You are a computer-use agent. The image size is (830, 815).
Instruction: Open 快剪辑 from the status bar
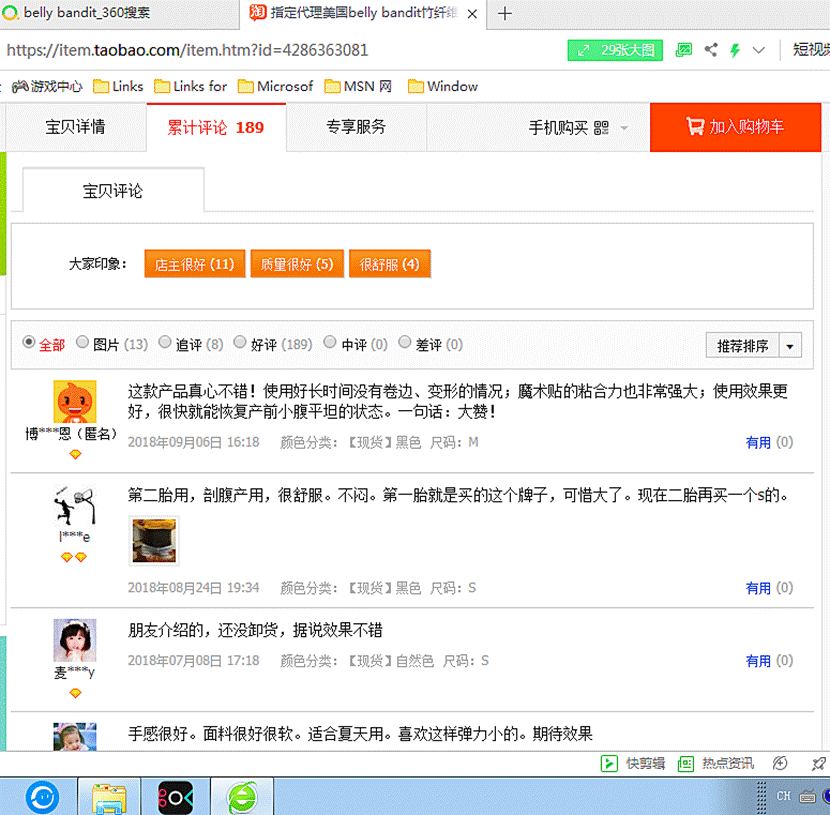[634, 763]
